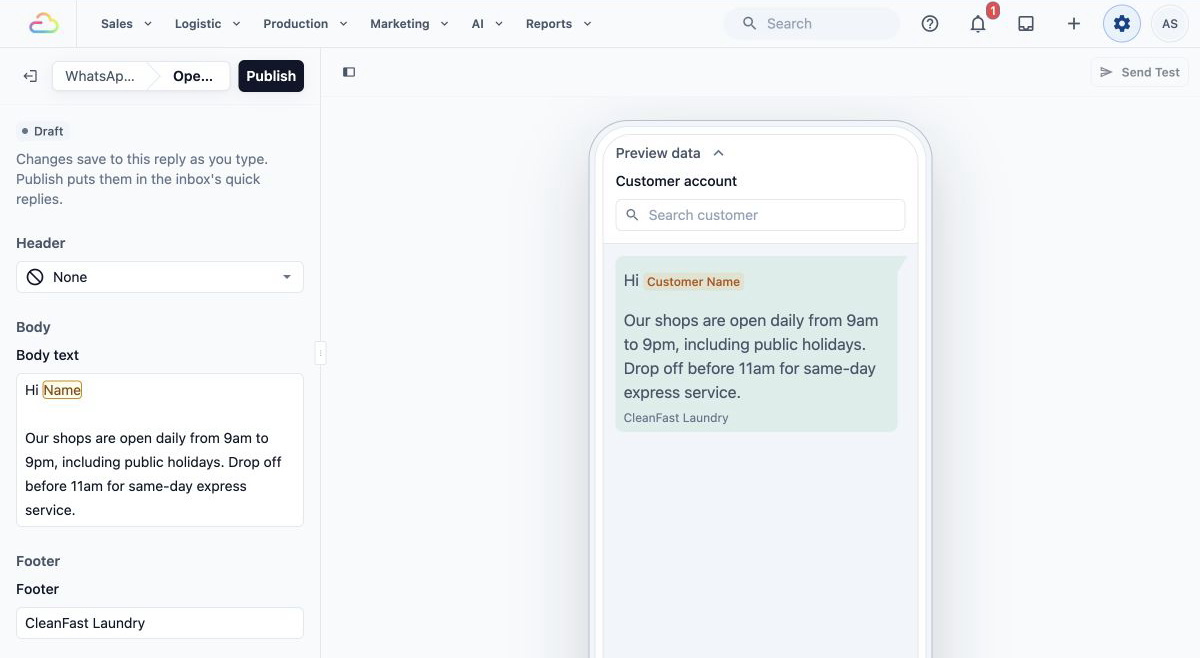Open the Production menu
1200x658 pixels.
(x=305, y=23)
